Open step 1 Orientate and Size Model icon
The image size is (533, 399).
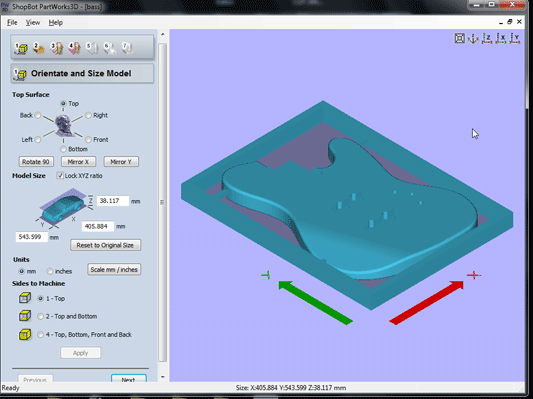coord(21,48)
